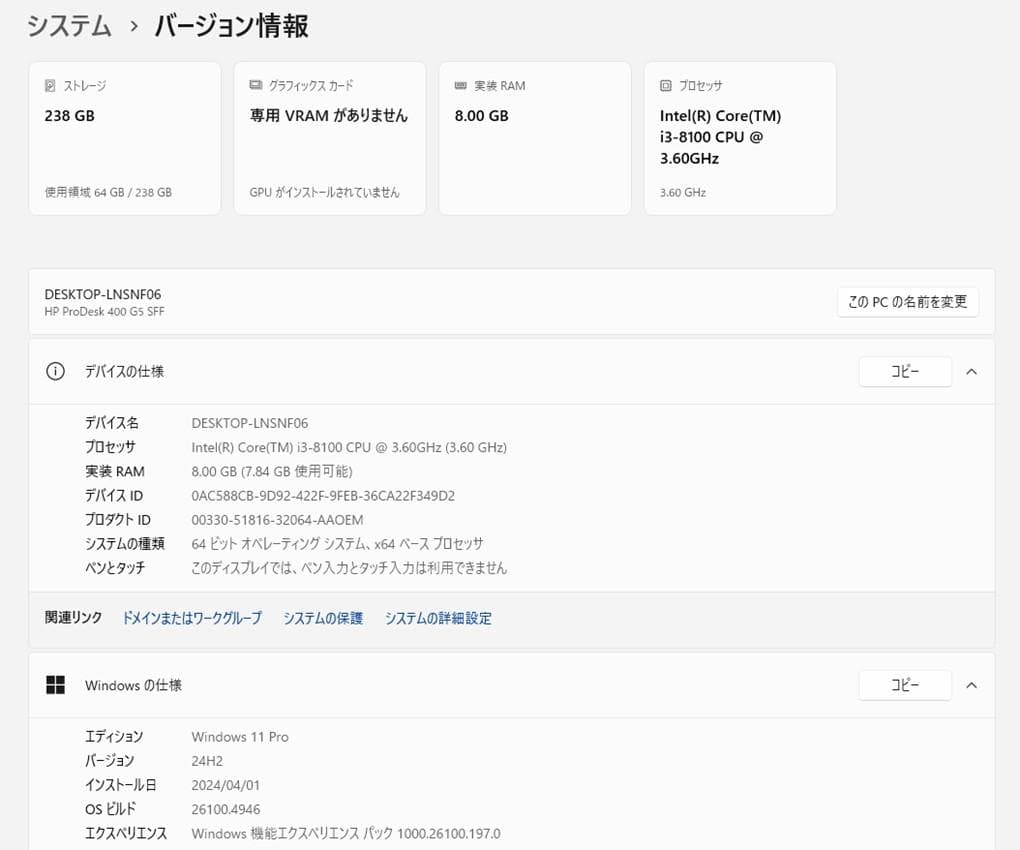Click the processor icon on プロセッサ card
The image size is (1020, 850).
[x=665, y=86]
